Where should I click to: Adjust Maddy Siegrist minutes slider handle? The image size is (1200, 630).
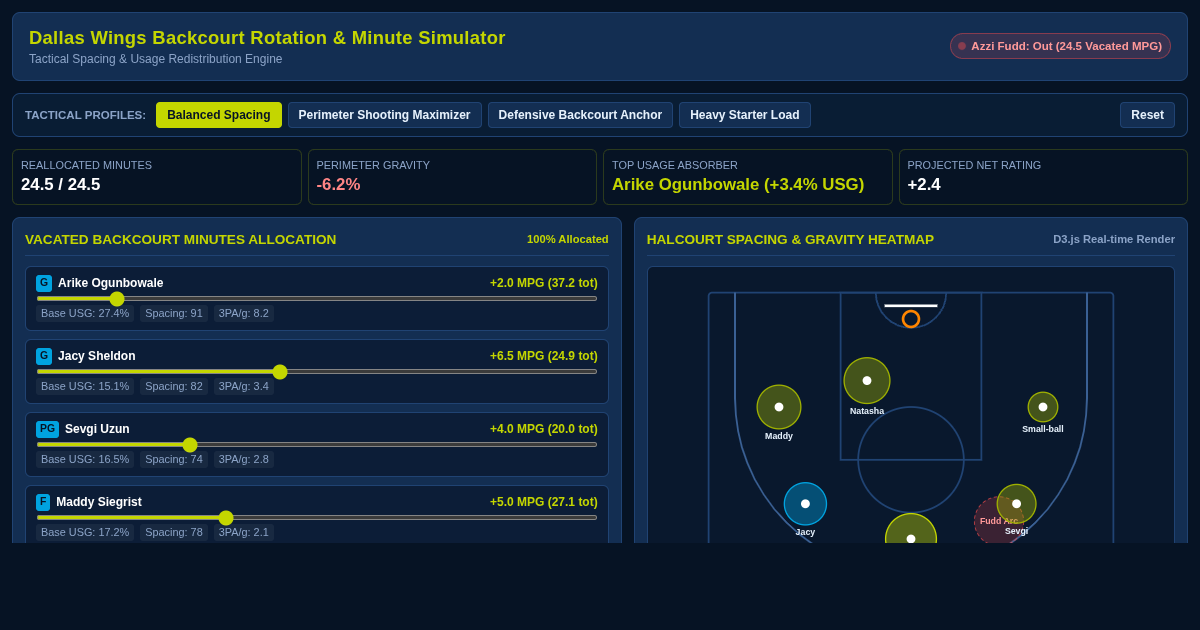tap(226, 518)
